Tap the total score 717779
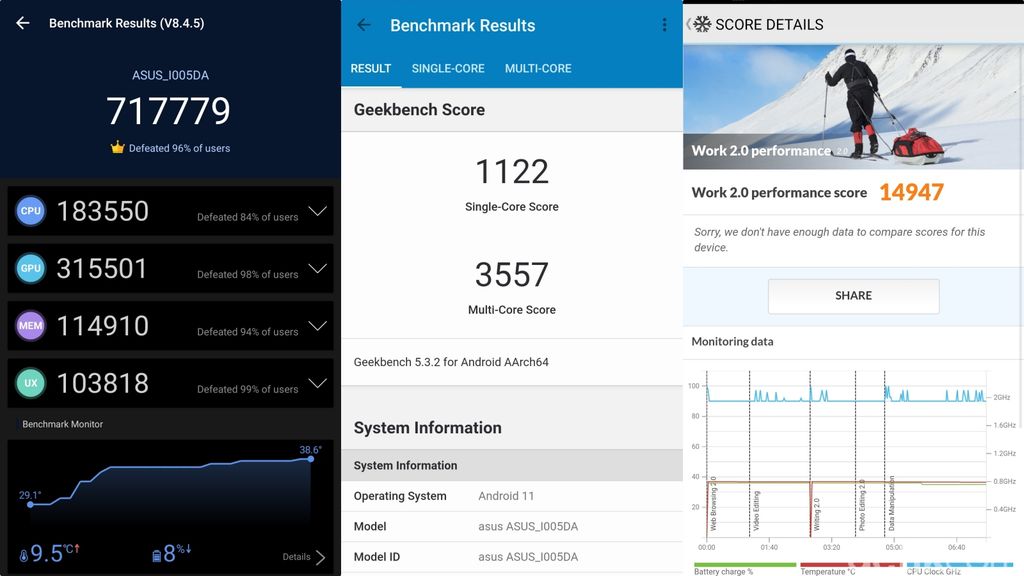The image size is (1024, 576). tap(168, 110)
